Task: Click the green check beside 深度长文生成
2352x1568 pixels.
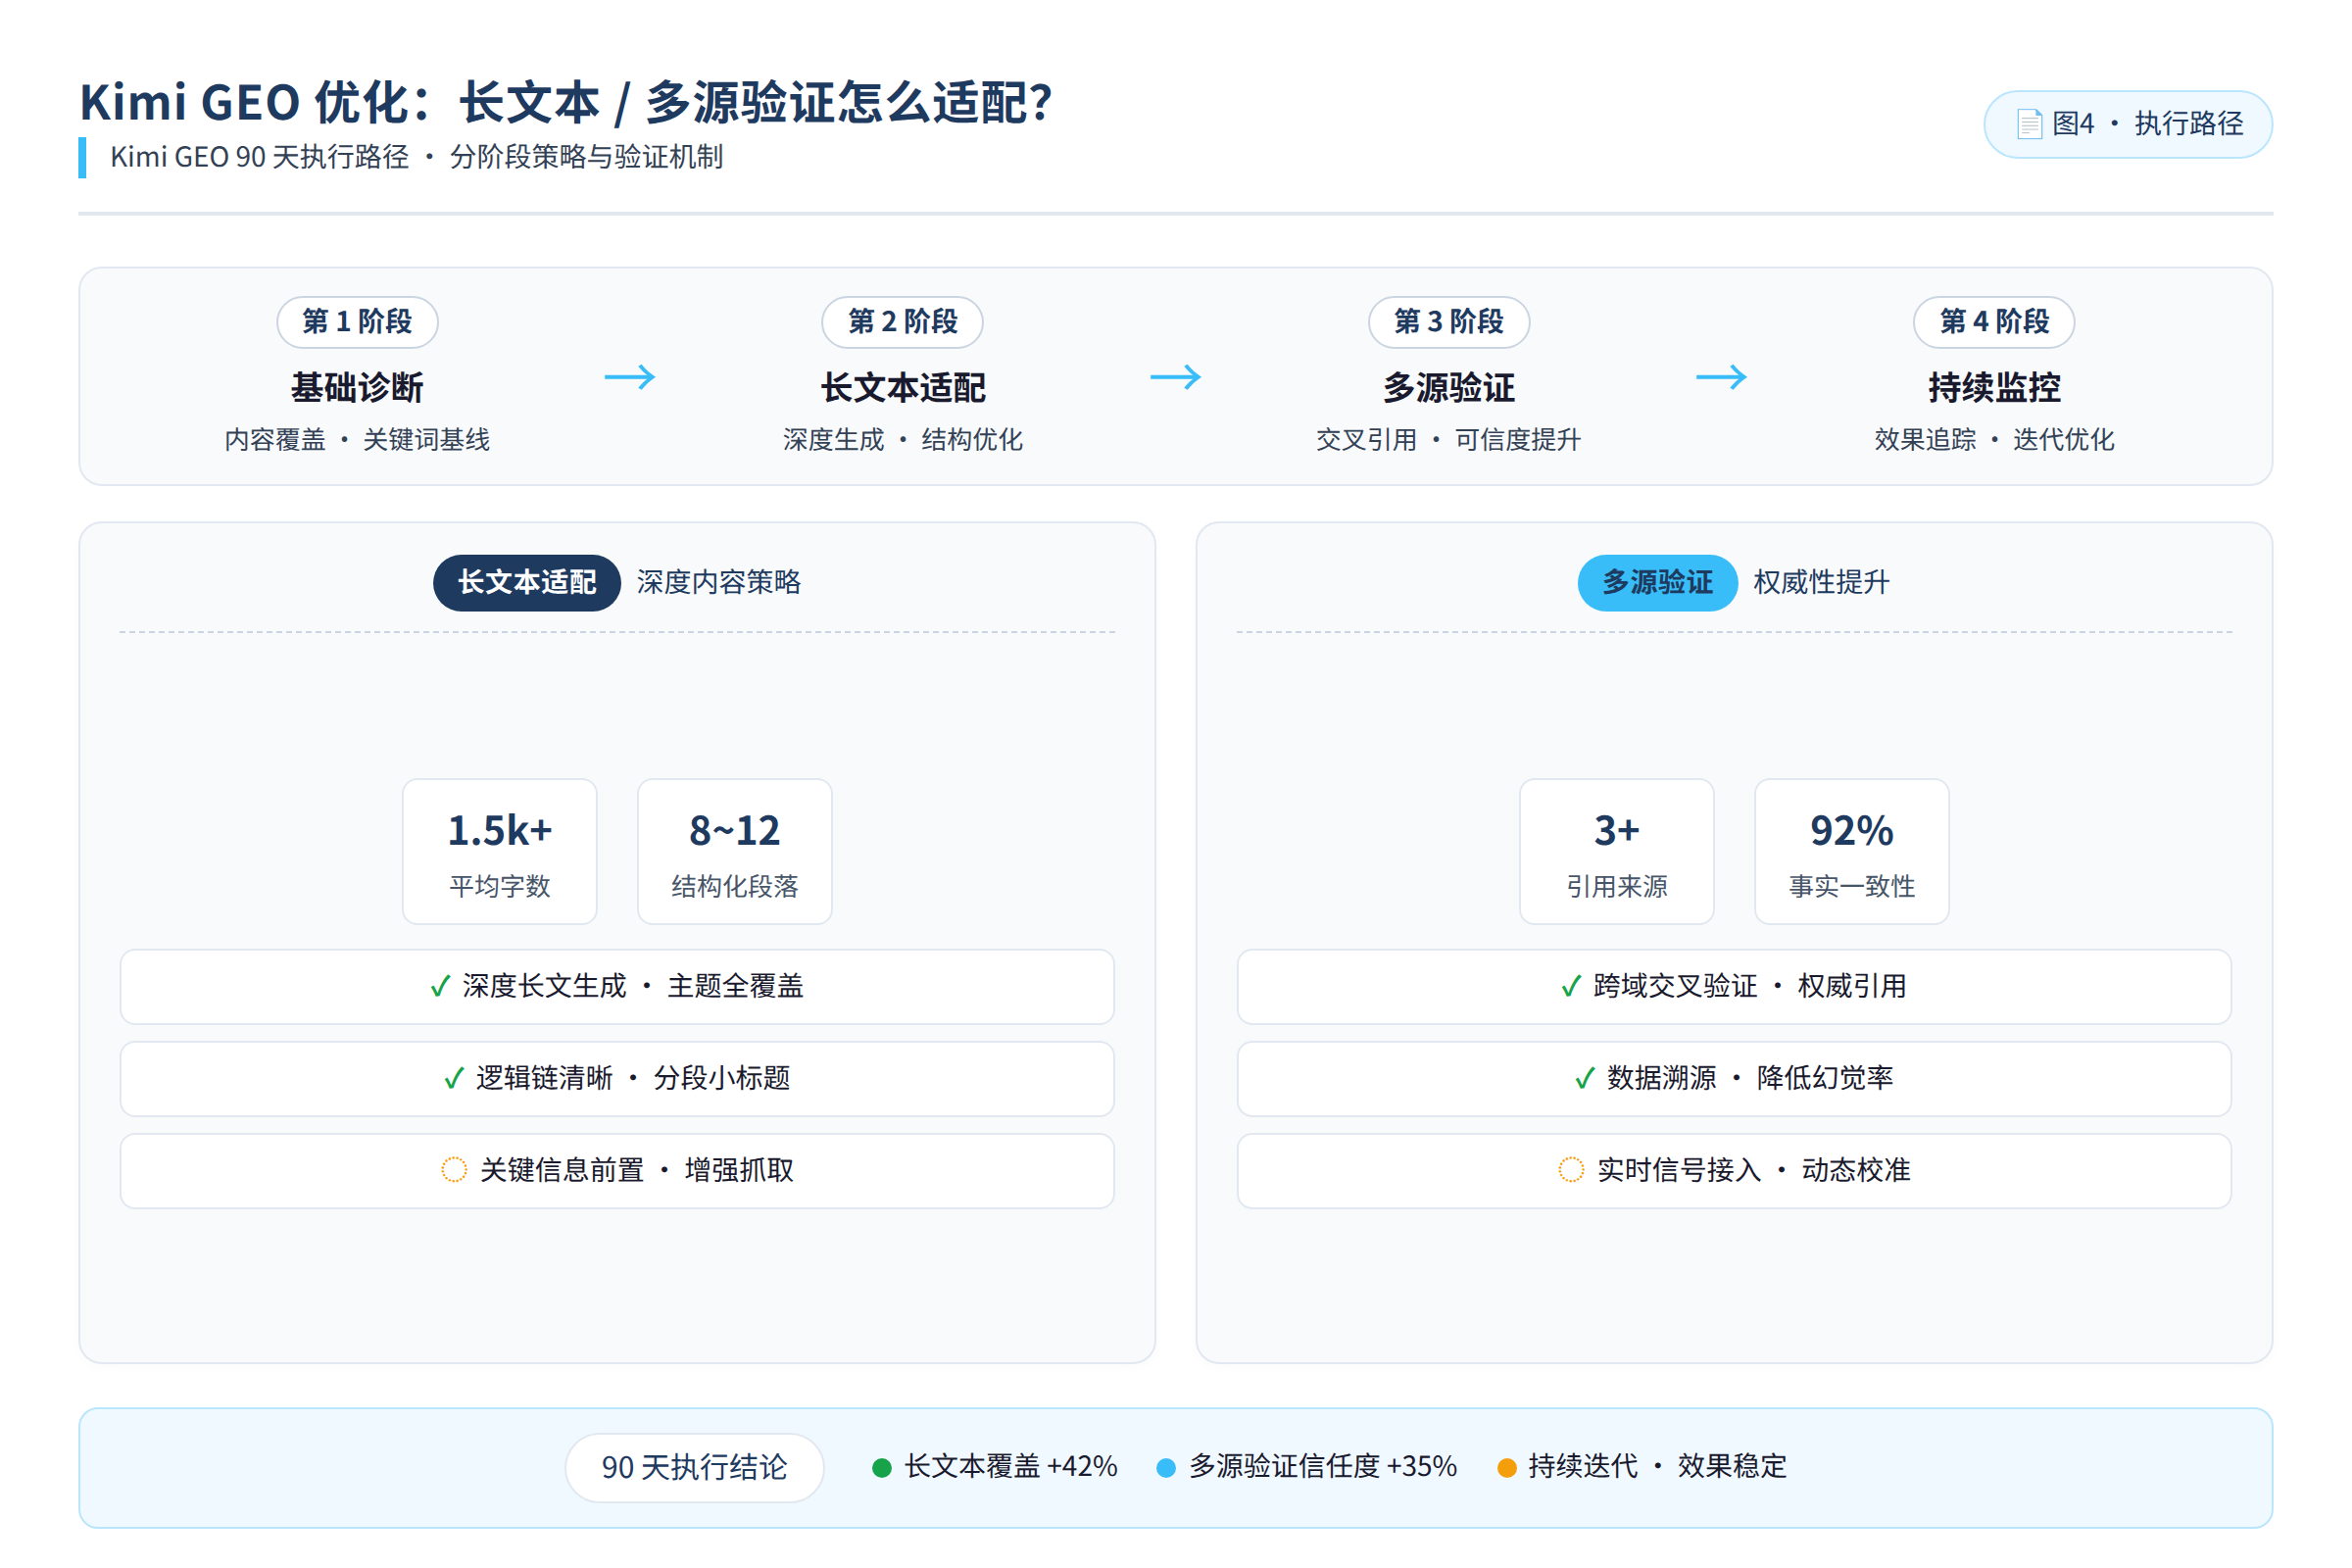Action: [440, 987]
